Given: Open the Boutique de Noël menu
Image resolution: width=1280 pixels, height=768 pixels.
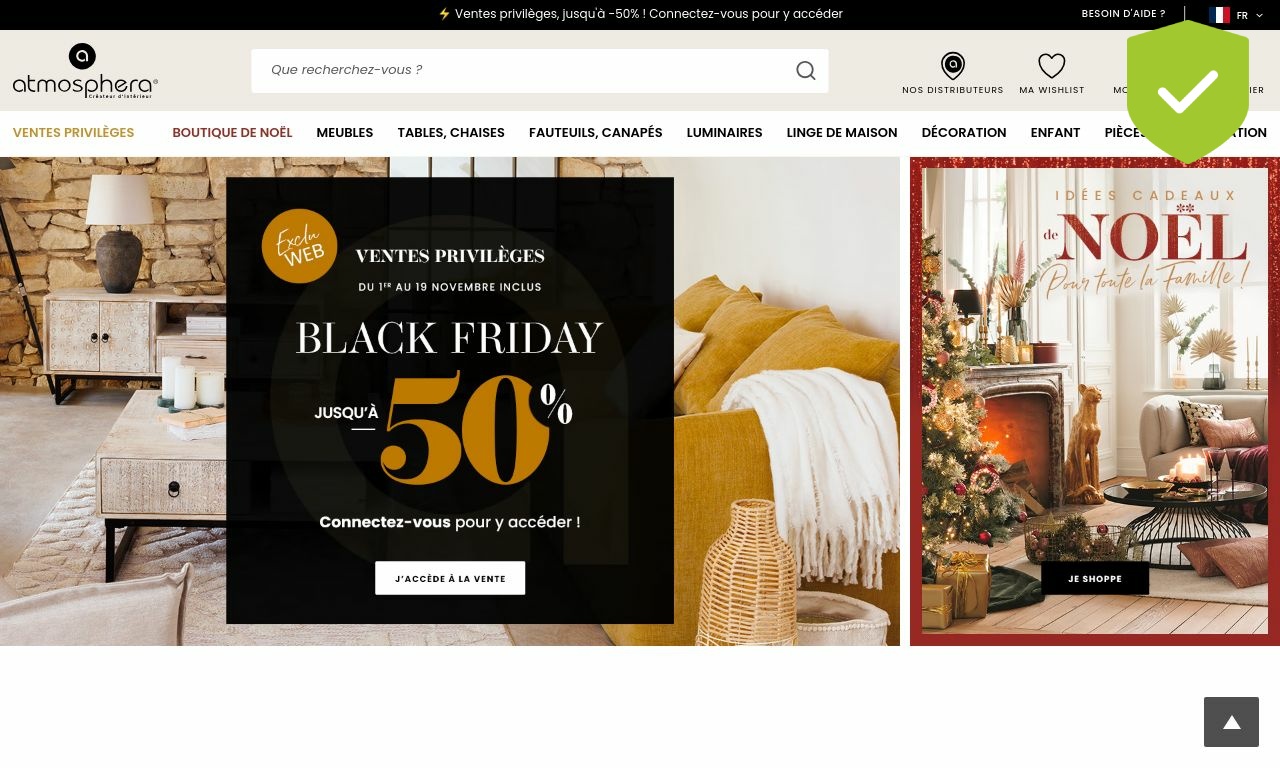Looking at the screenshot, I should tap(232, 132).
